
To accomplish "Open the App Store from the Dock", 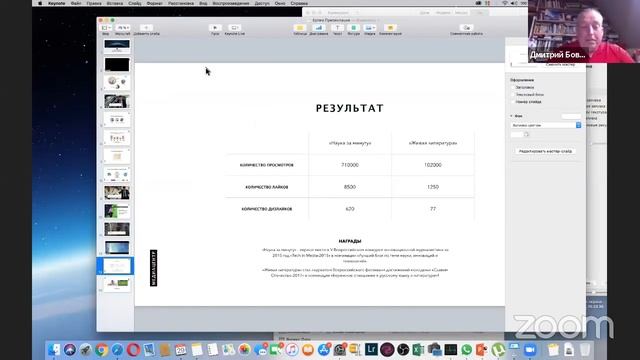I will click(x=324, y=350).
